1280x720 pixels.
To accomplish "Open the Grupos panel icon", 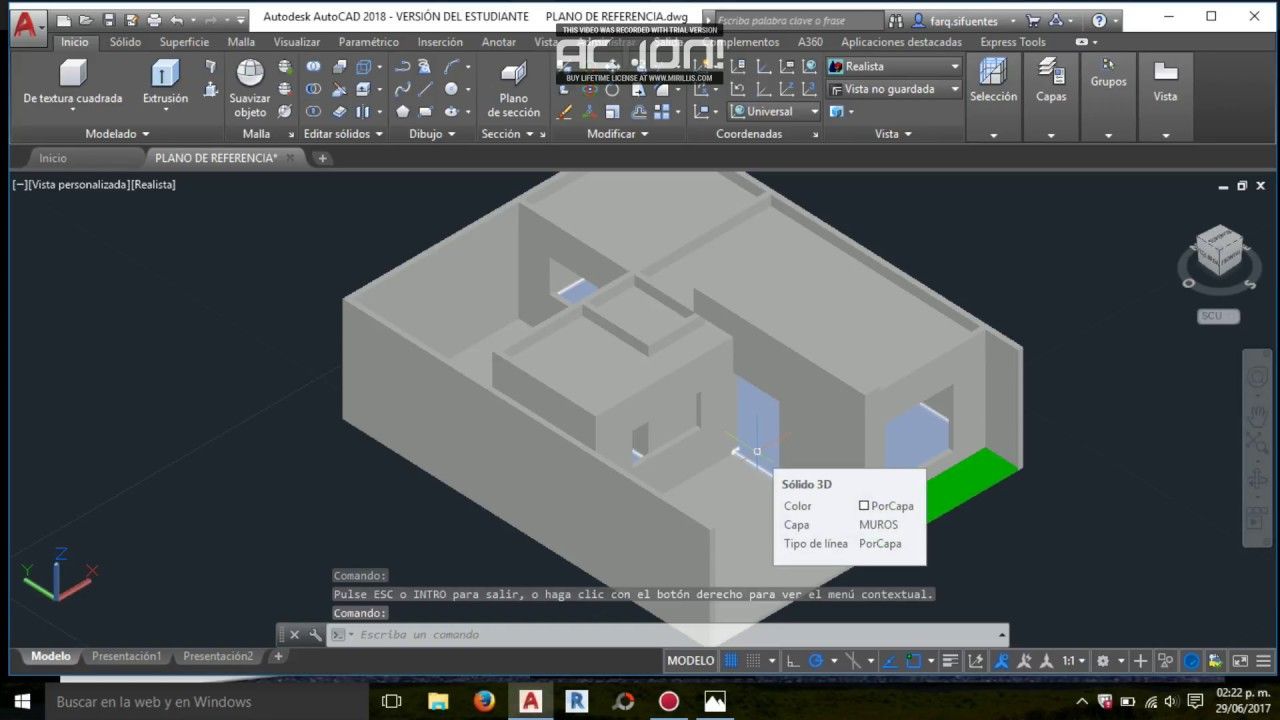I will click(1108, 66).
